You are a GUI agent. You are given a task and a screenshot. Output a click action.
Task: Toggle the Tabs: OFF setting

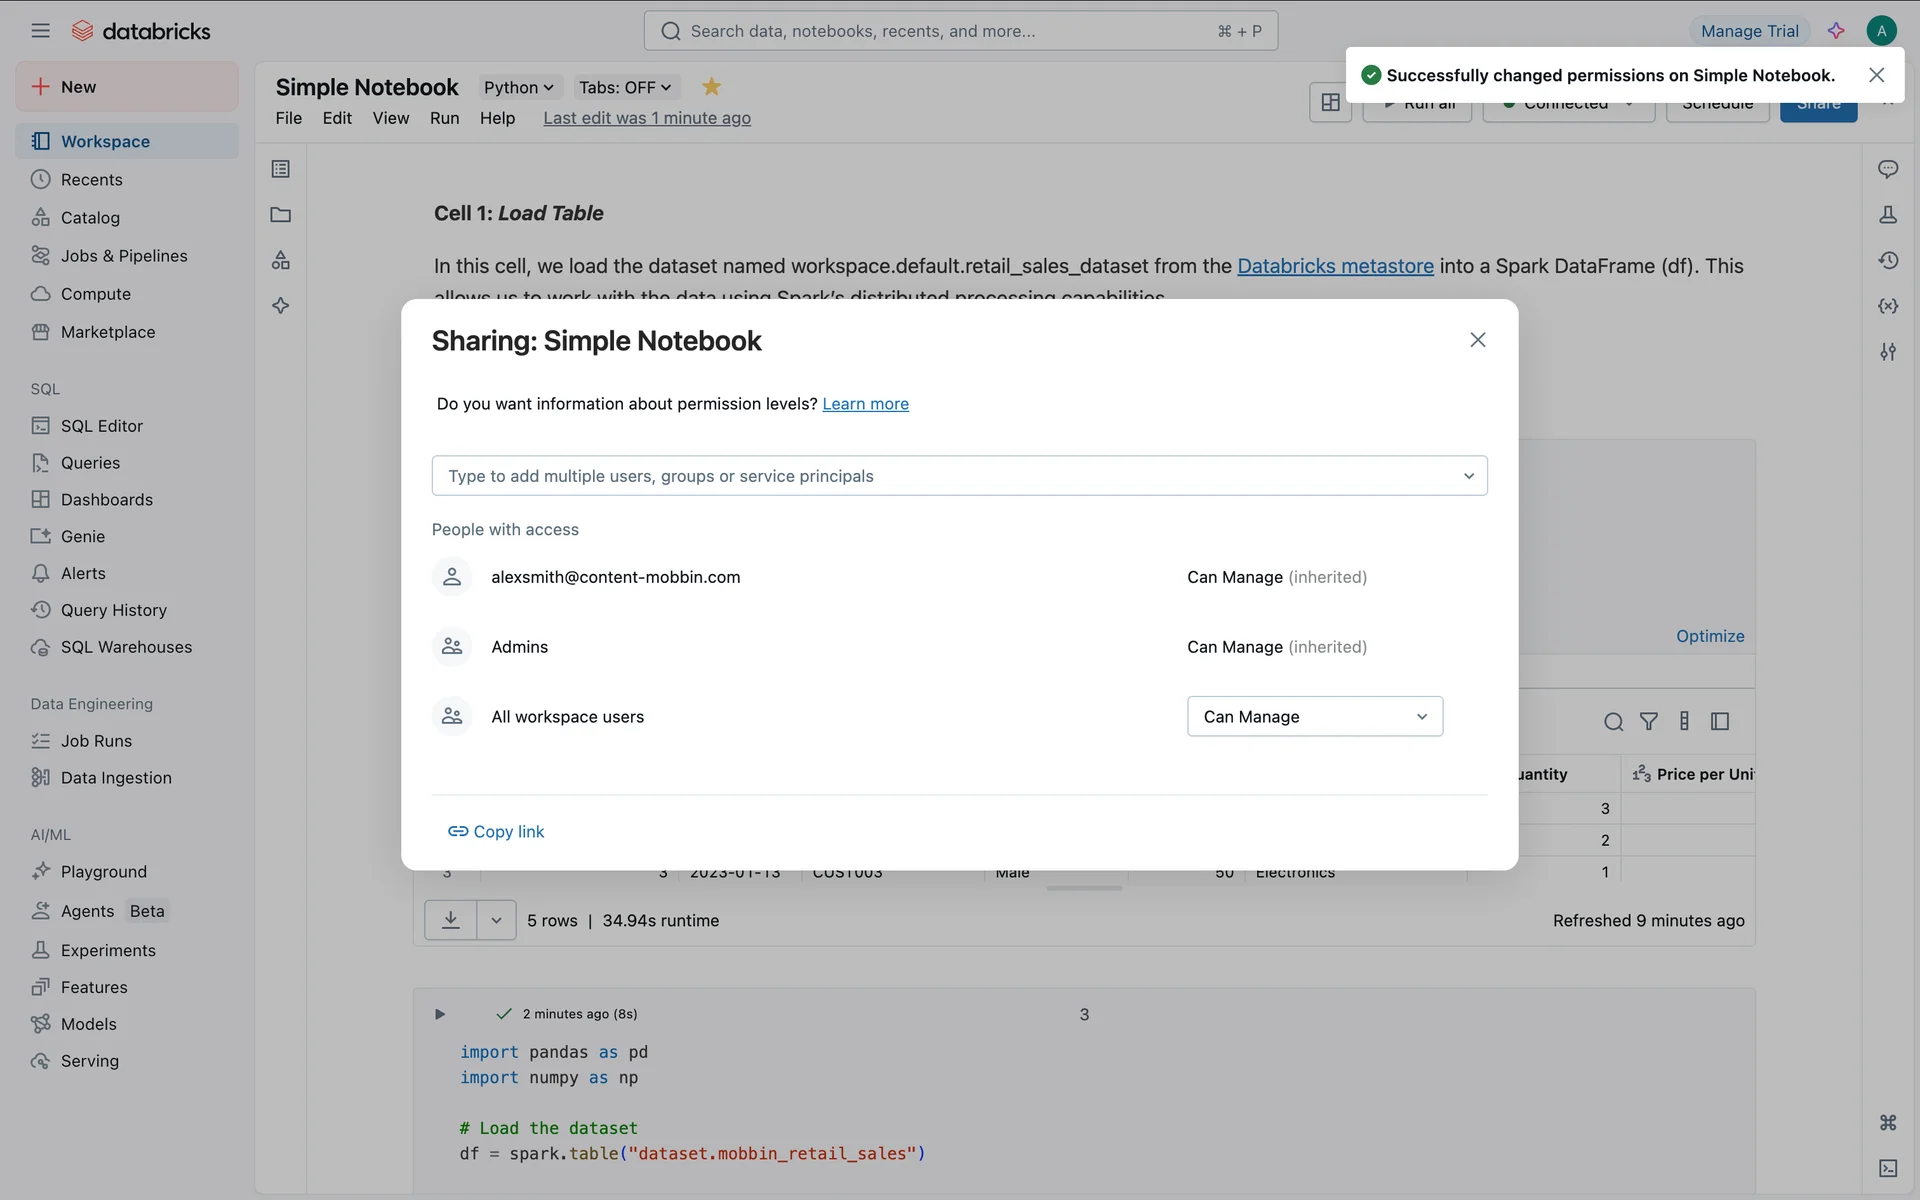(625, 87)
